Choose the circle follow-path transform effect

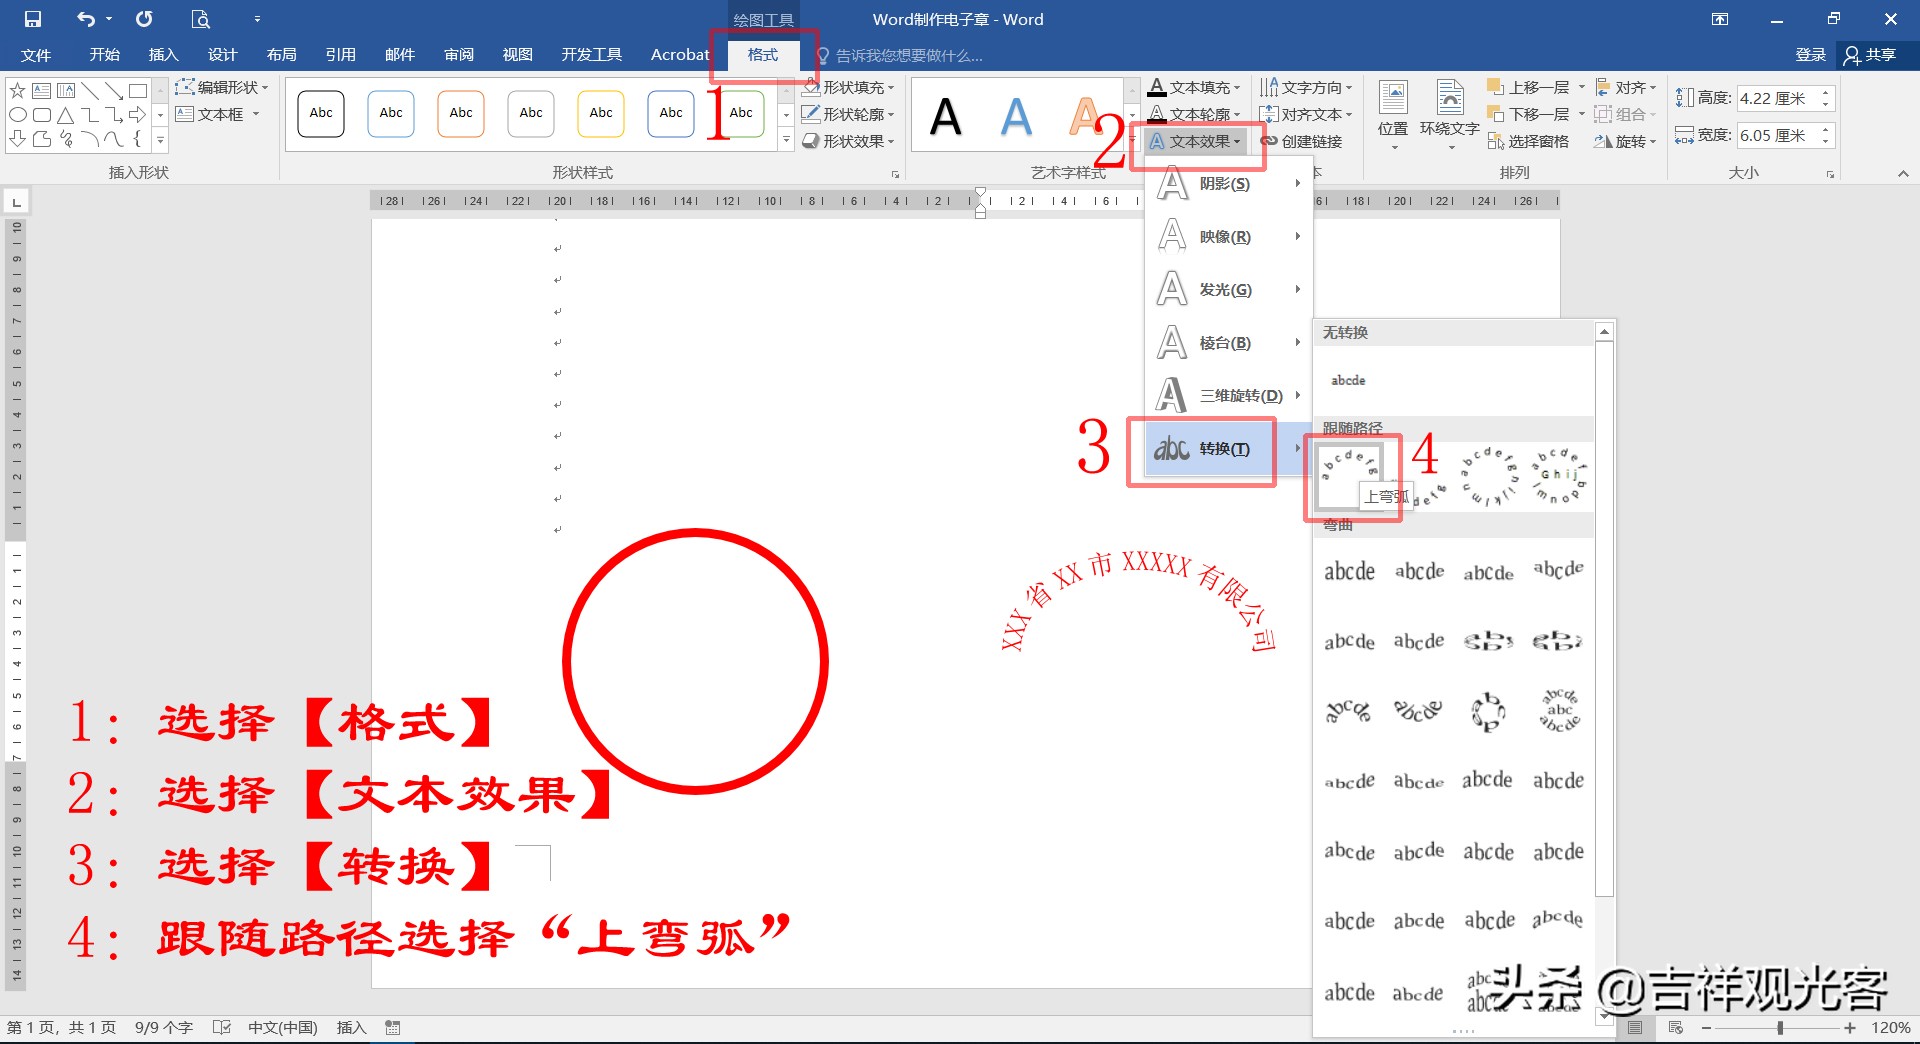click(1488, 477)
